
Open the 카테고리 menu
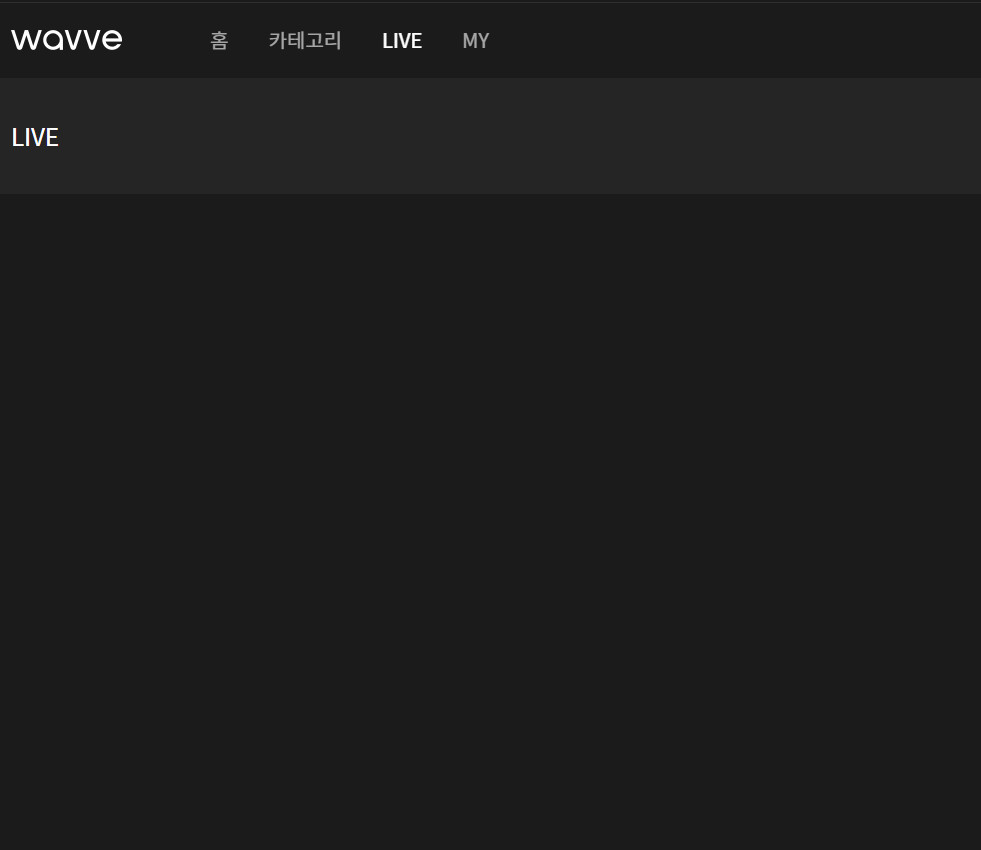(305, 41)
